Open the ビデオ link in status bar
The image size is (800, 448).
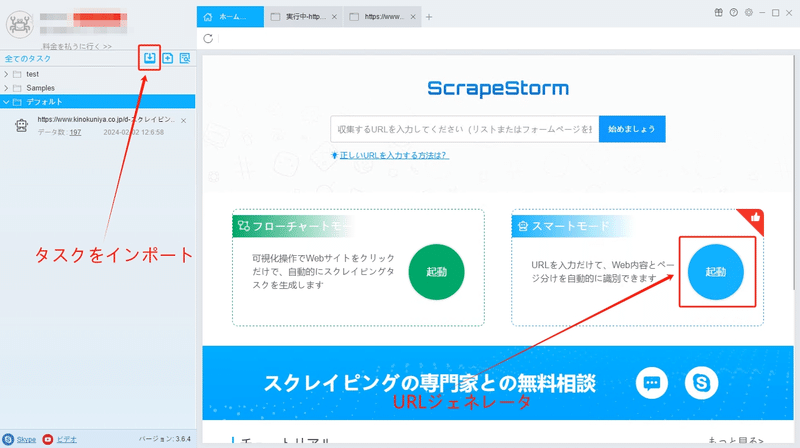click(x=66, y=439)
